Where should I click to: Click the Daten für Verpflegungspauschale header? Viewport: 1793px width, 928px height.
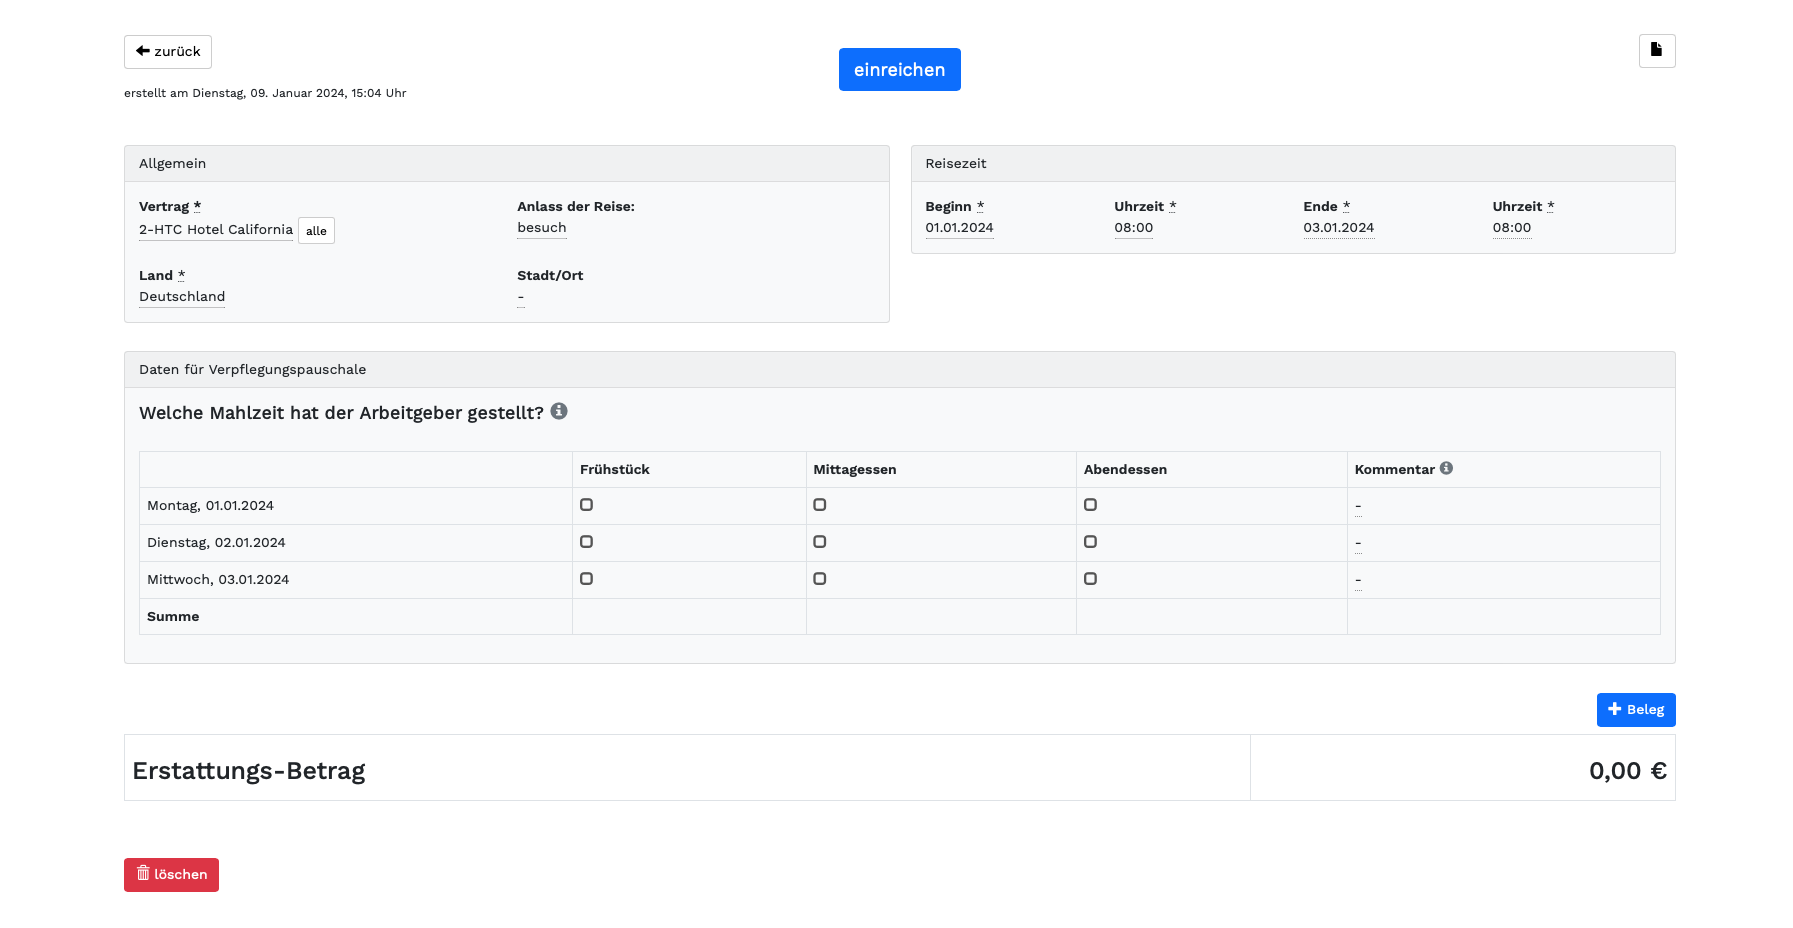(x=899, y=370)
